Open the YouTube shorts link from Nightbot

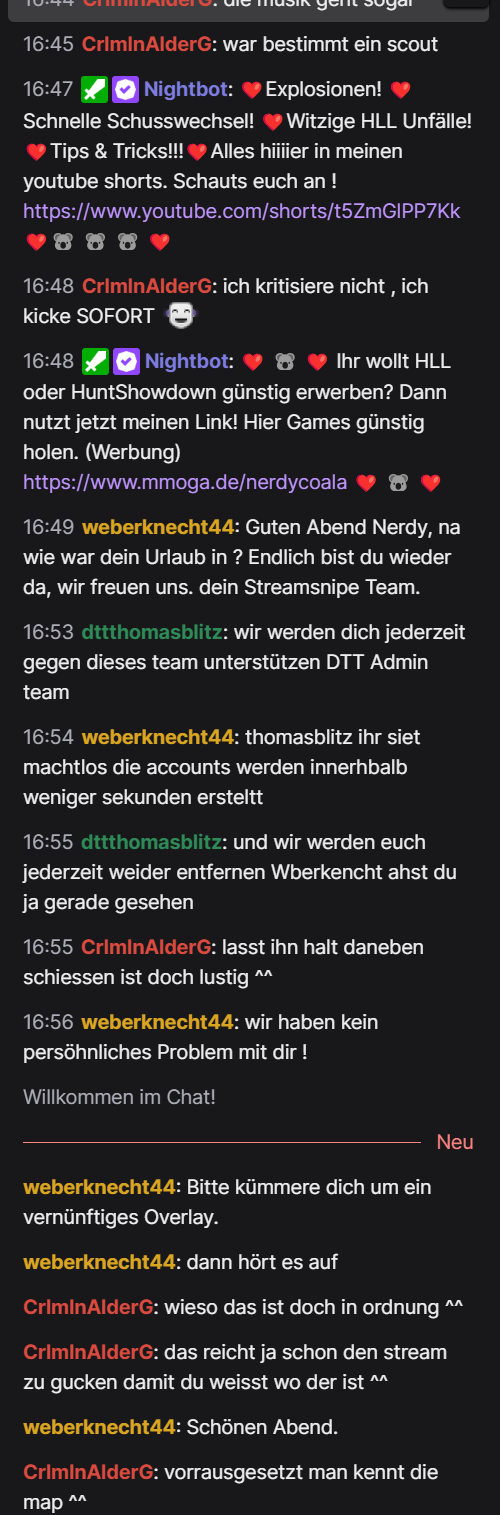coord(241,212)
